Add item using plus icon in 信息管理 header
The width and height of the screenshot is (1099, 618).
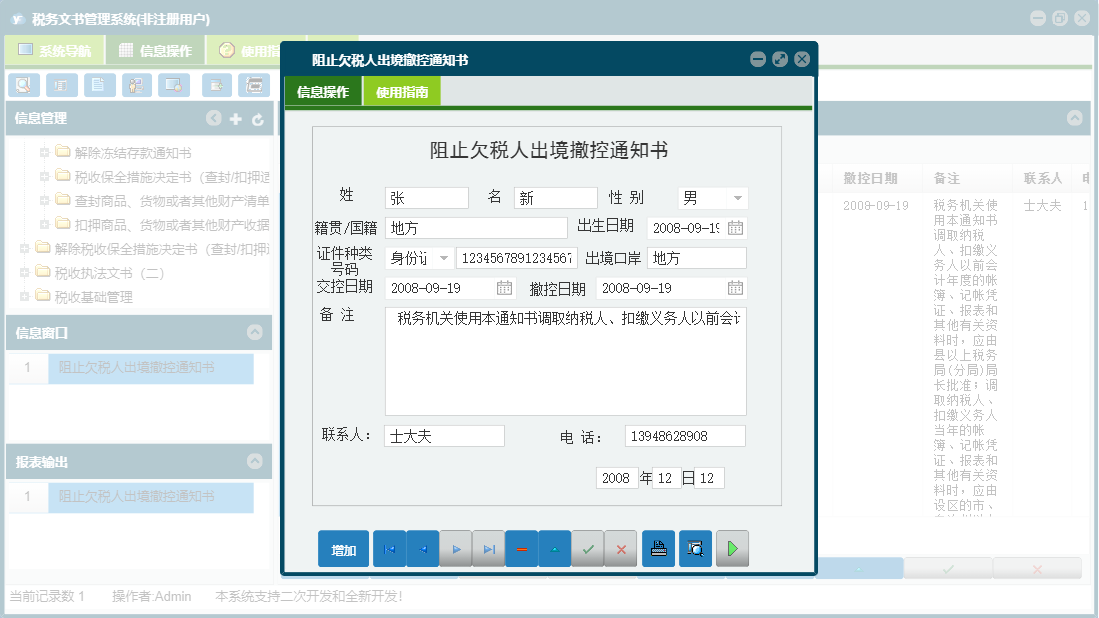(x=235, y=118)
